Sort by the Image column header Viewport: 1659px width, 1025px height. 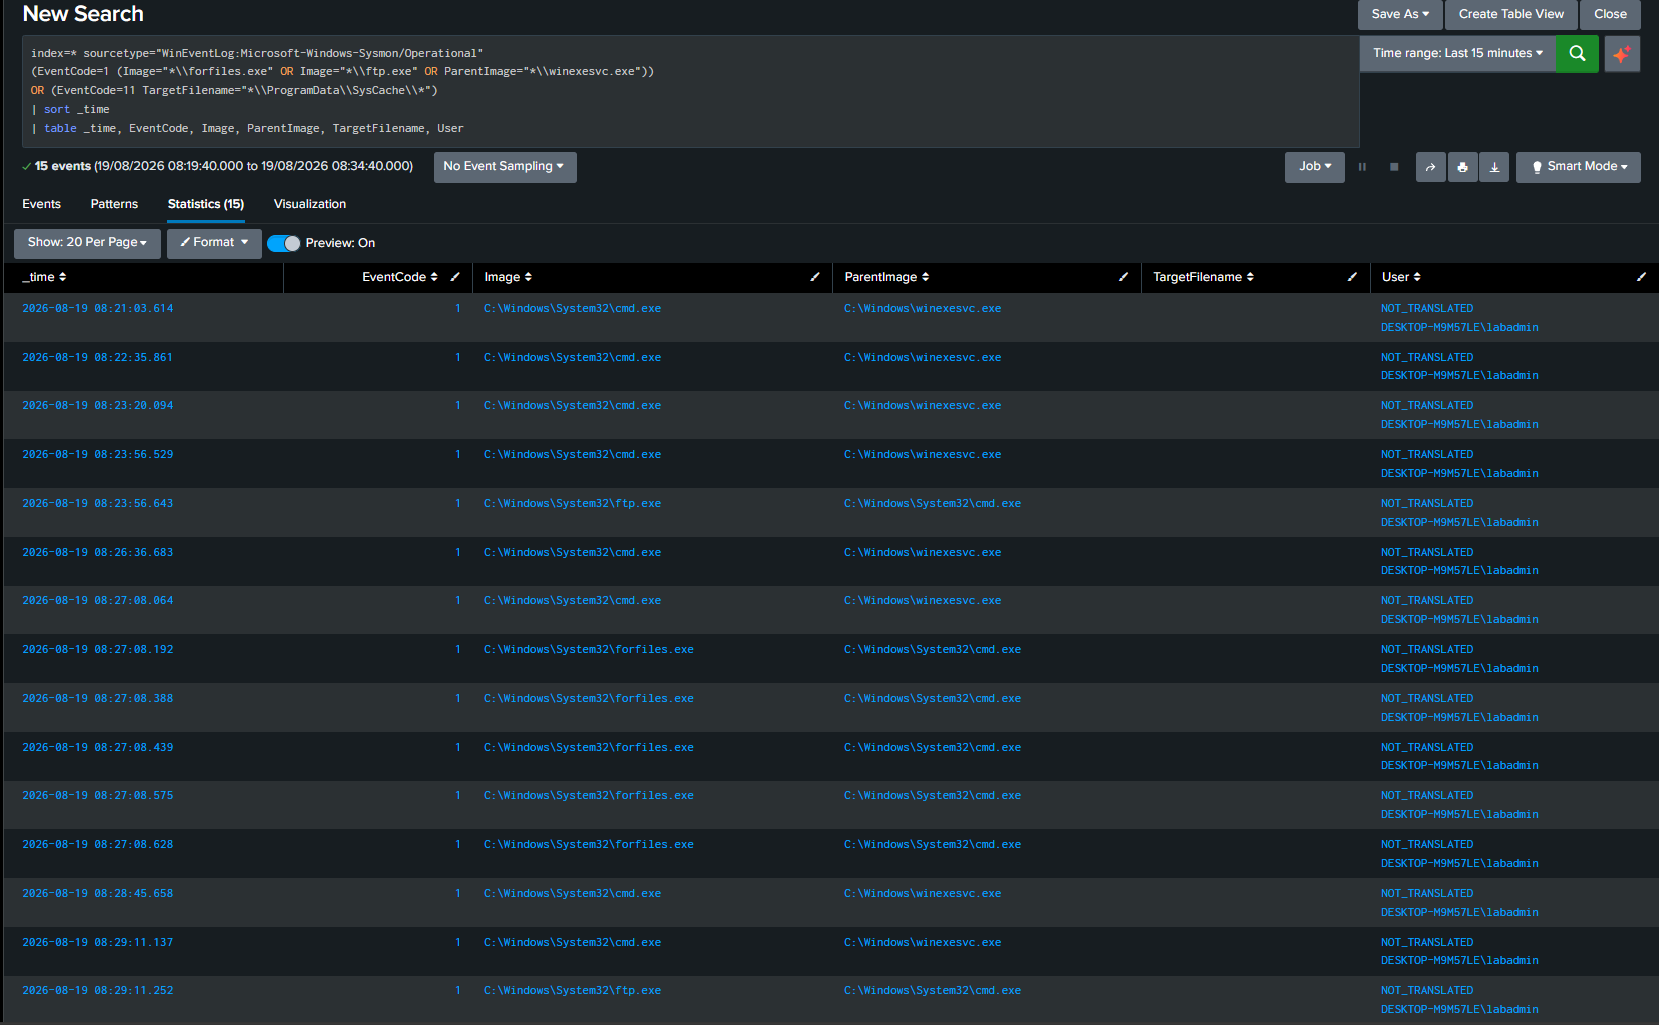[508, 277]
